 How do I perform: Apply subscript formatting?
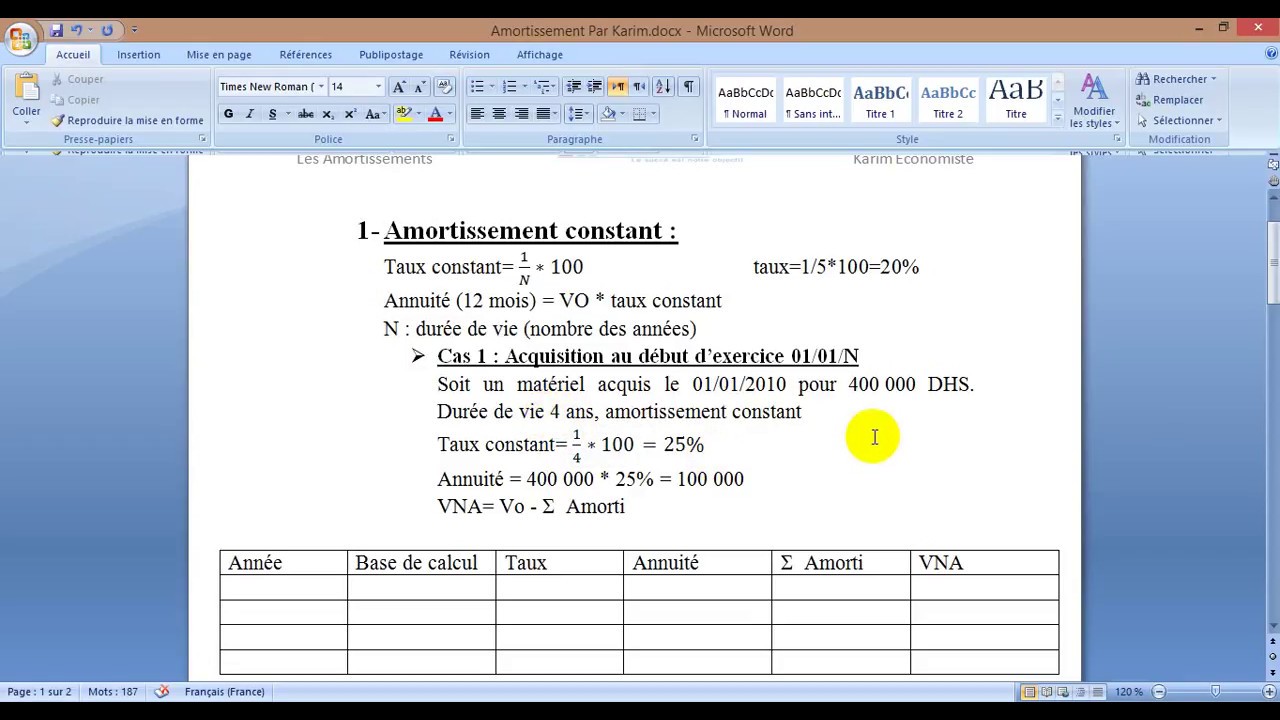click(x=328, y=114)
